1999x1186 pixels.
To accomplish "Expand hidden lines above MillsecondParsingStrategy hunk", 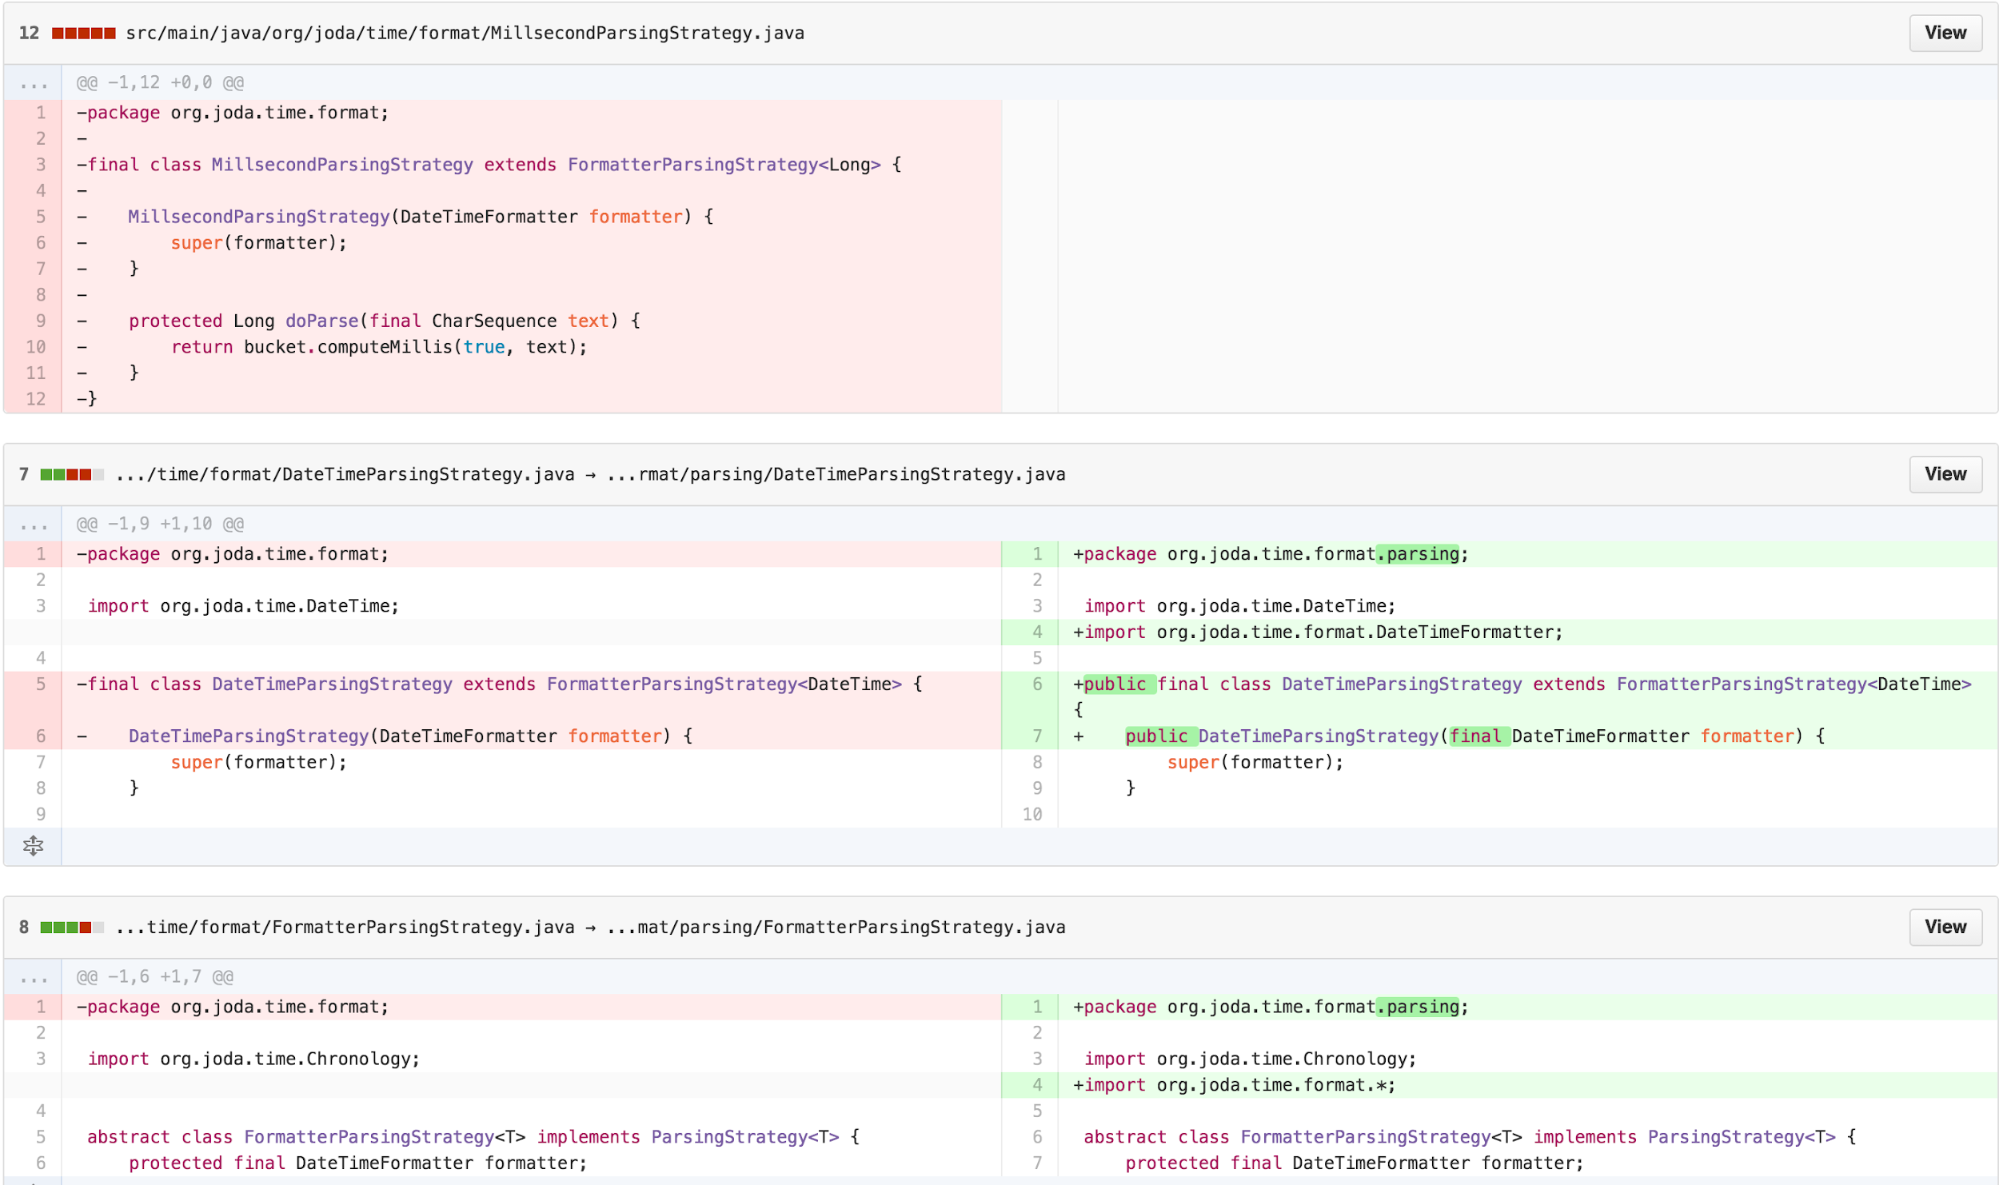I will [x=33, y=83].
